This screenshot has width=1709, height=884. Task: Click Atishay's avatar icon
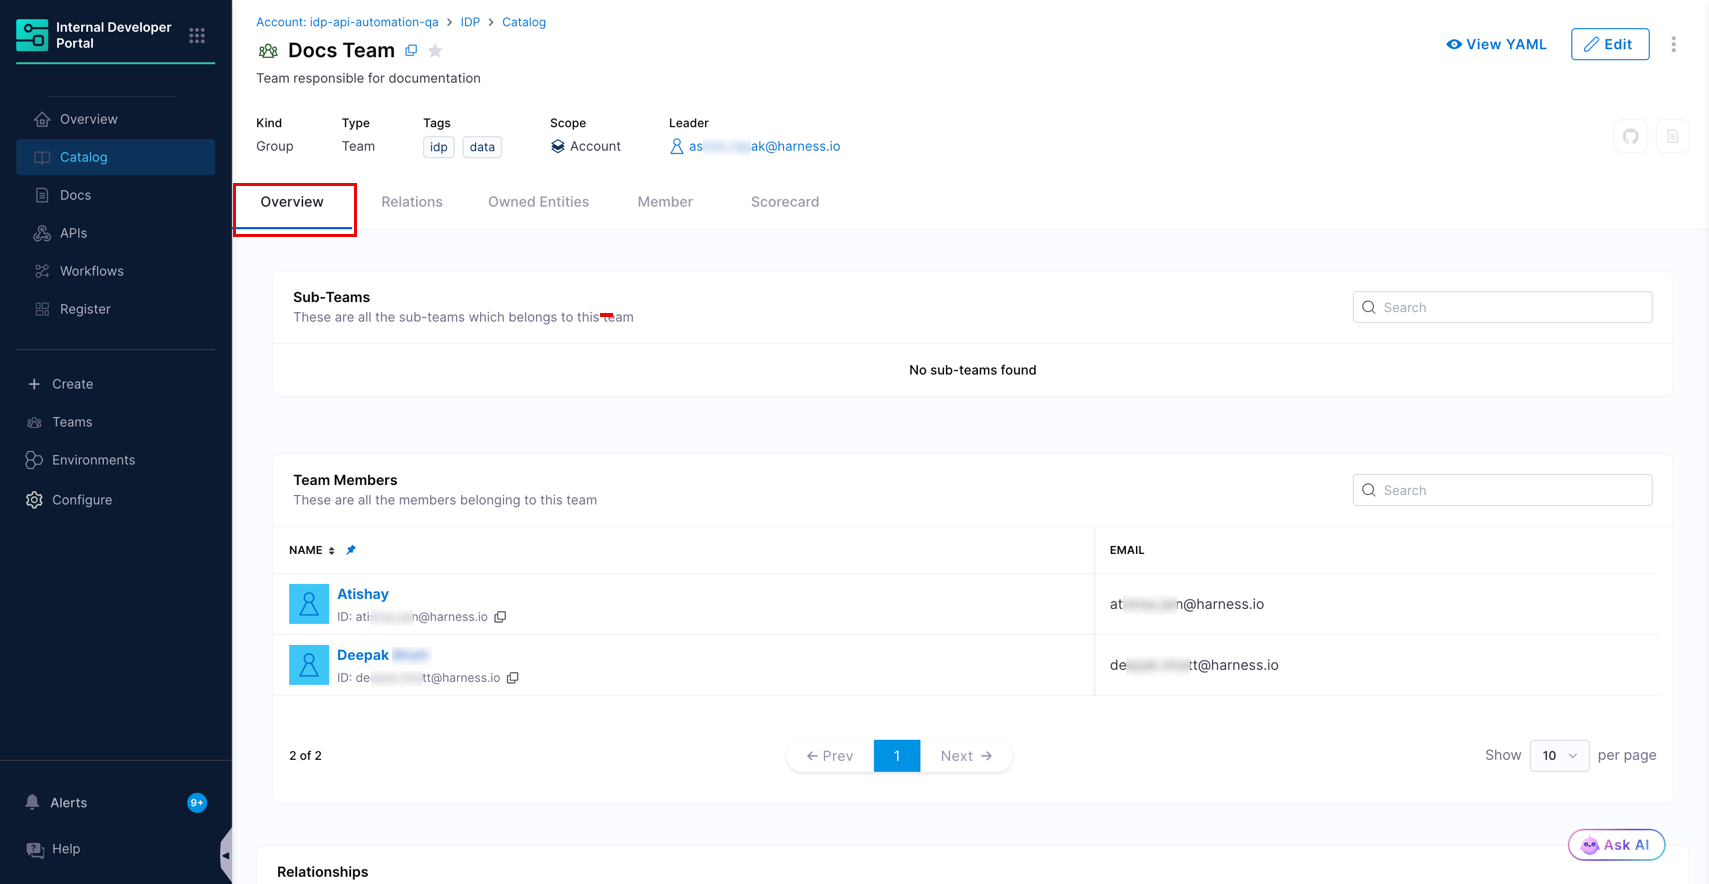coord(309,604)
